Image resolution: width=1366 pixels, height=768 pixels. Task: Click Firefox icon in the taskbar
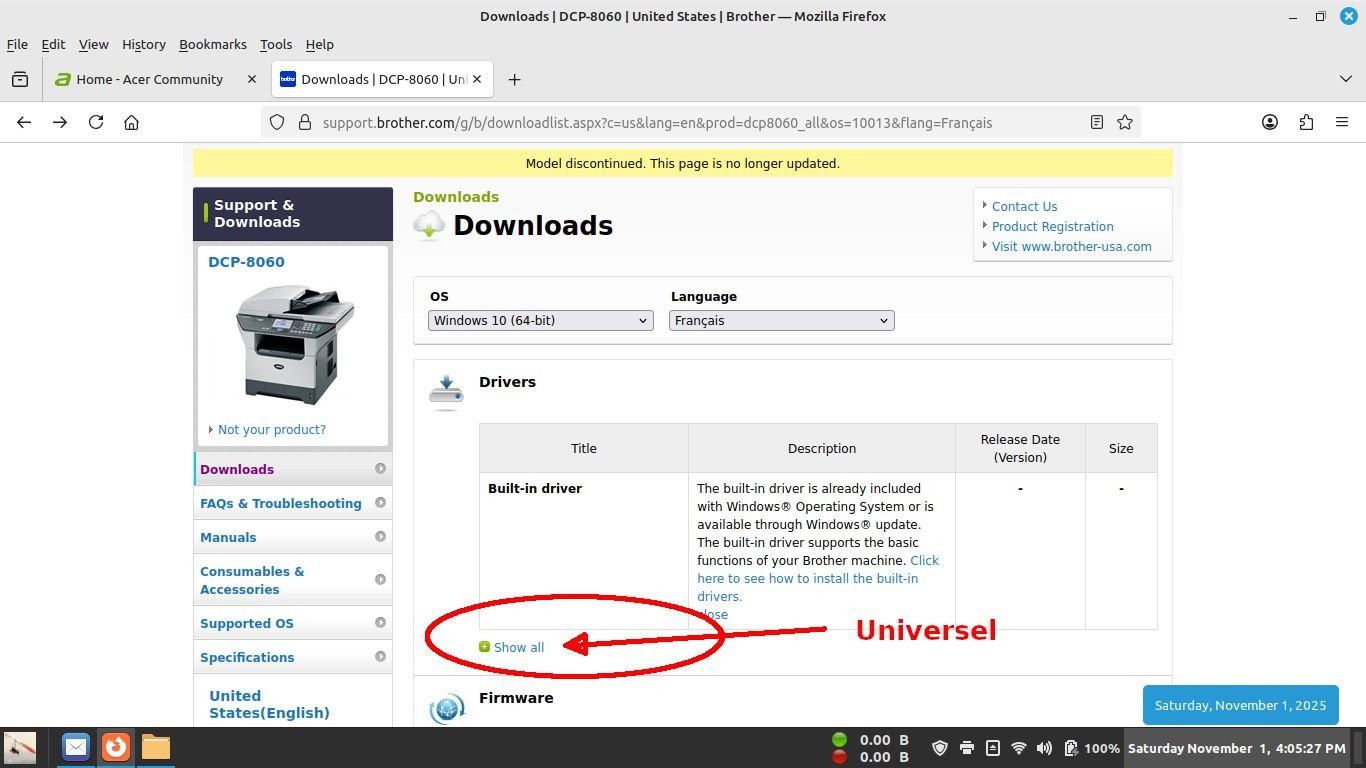116,747
